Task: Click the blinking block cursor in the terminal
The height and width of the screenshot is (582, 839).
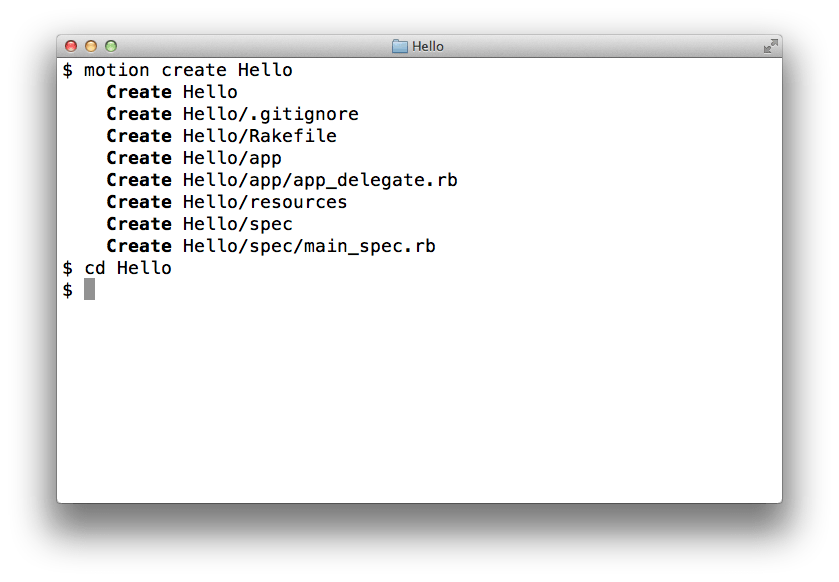Action: 89,289
